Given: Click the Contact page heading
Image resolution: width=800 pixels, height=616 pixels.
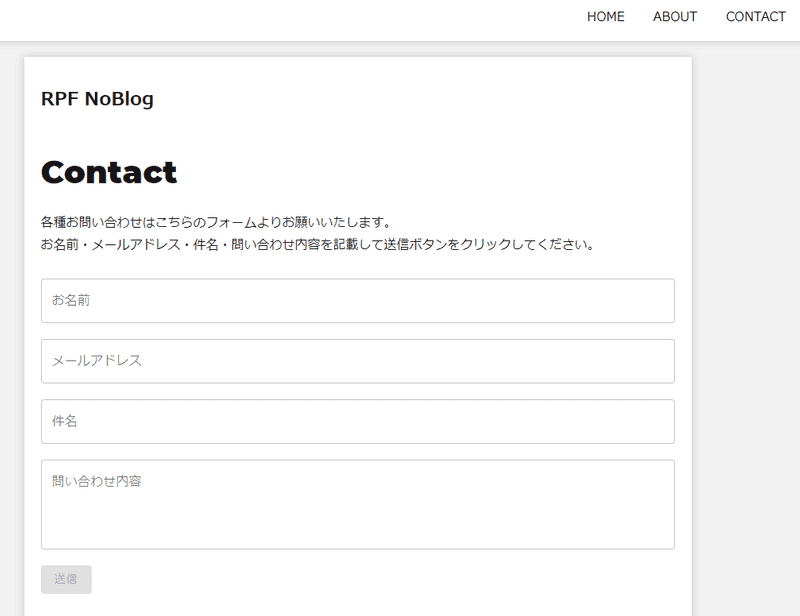Looking at the screenshot, I should click(x=108, y=171).
